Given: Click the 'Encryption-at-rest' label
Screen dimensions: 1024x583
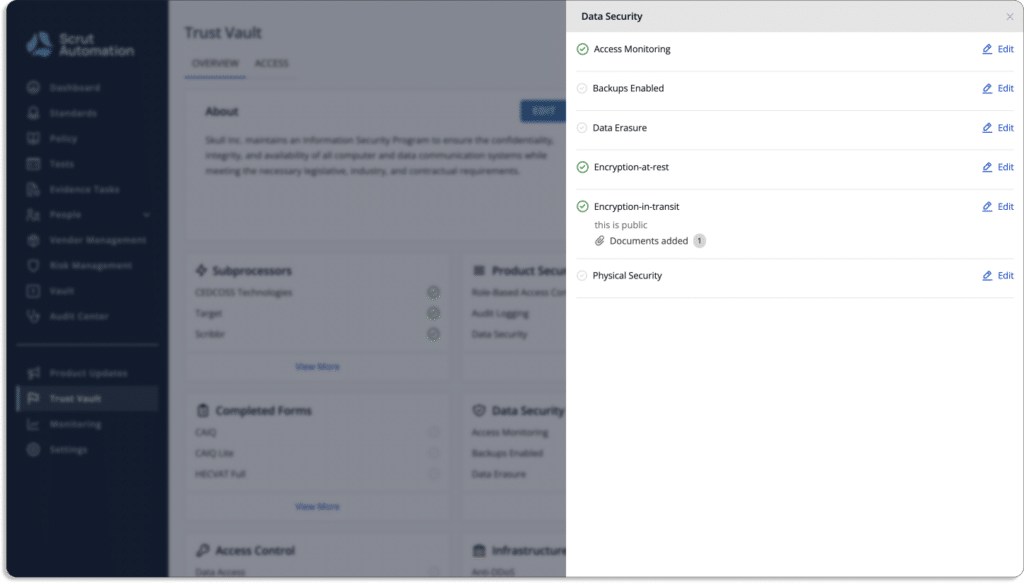Looking at the screenshot, I should point(631,167).
